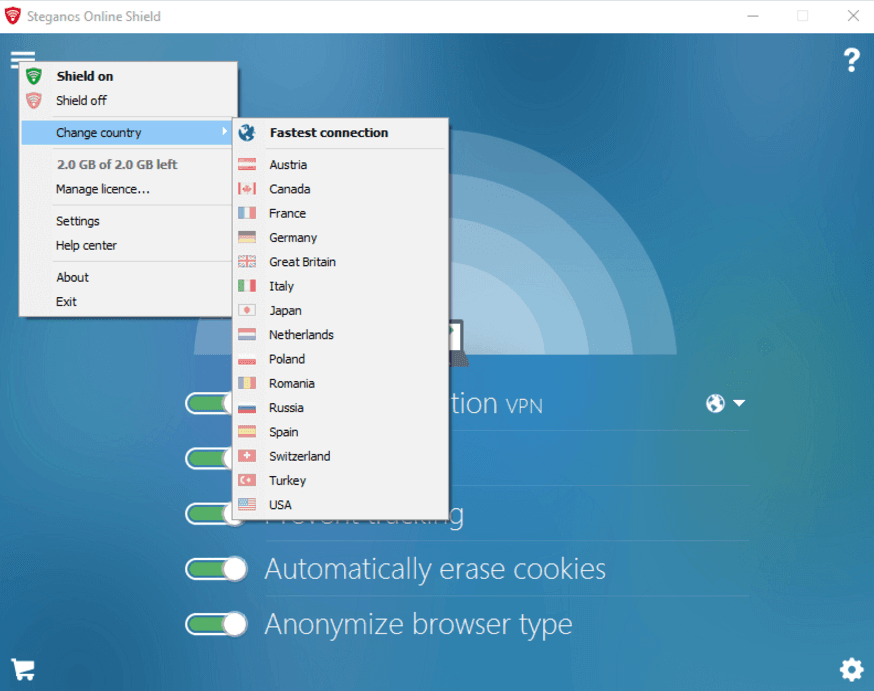Click the Germany flag icon
Screen dimensions: 874x691
click(247, 237)
